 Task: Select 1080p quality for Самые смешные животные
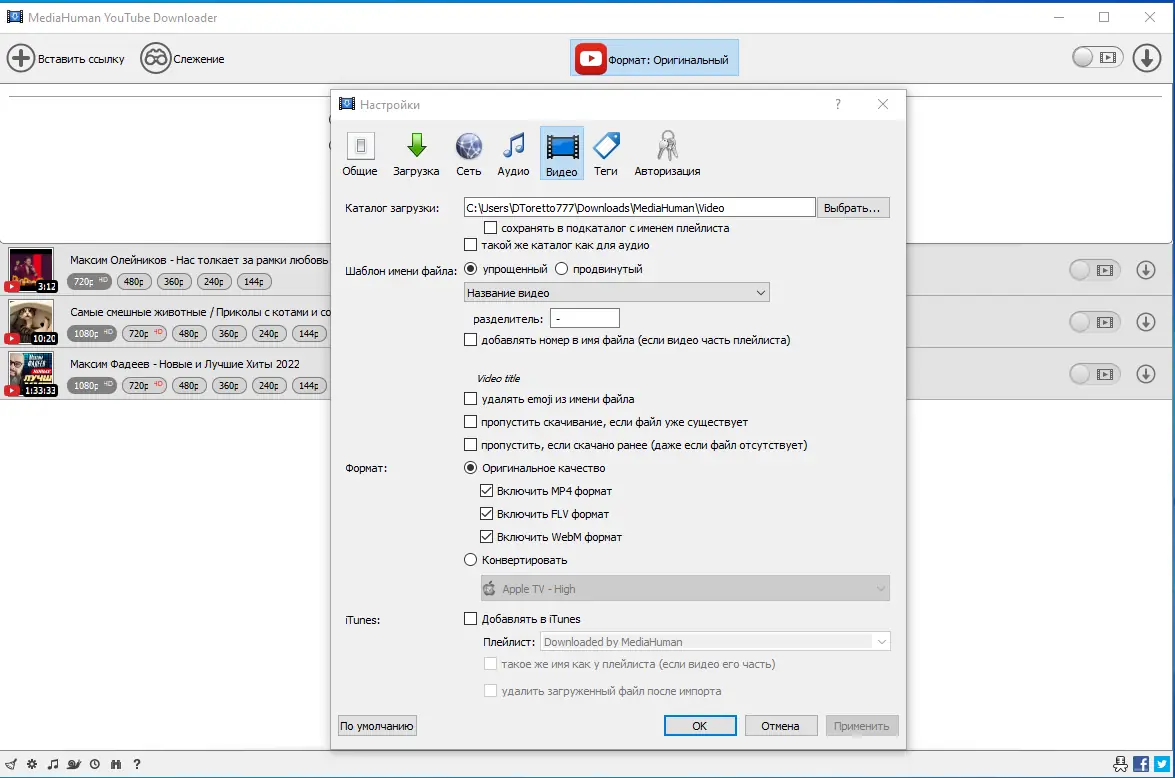point(92,333)
